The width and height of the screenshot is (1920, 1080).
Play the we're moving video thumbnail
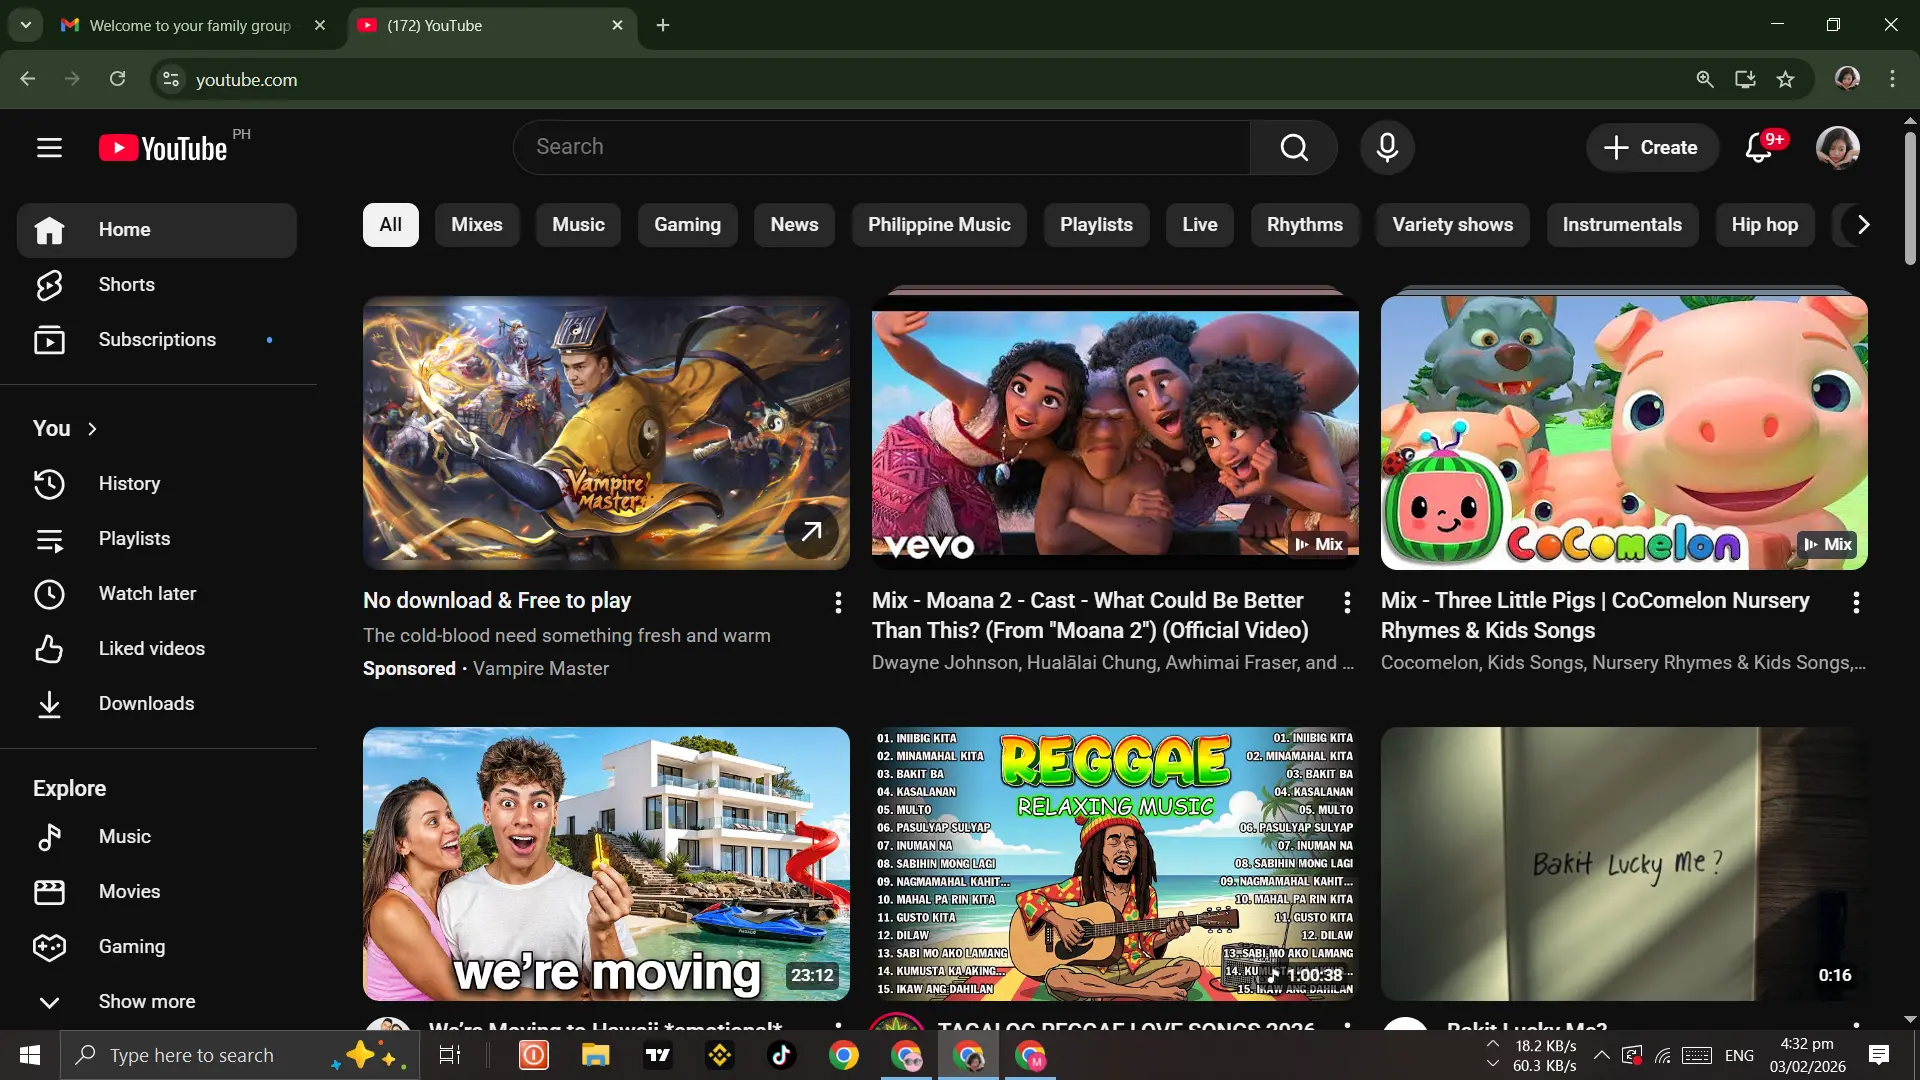[x=606, y=864]
